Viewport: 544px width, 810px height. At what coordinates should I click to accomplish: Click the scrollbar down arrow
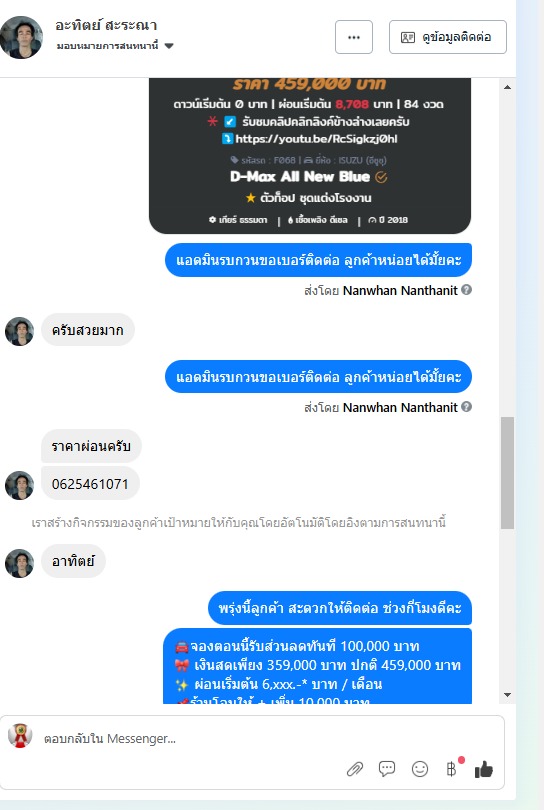(507, 695)
